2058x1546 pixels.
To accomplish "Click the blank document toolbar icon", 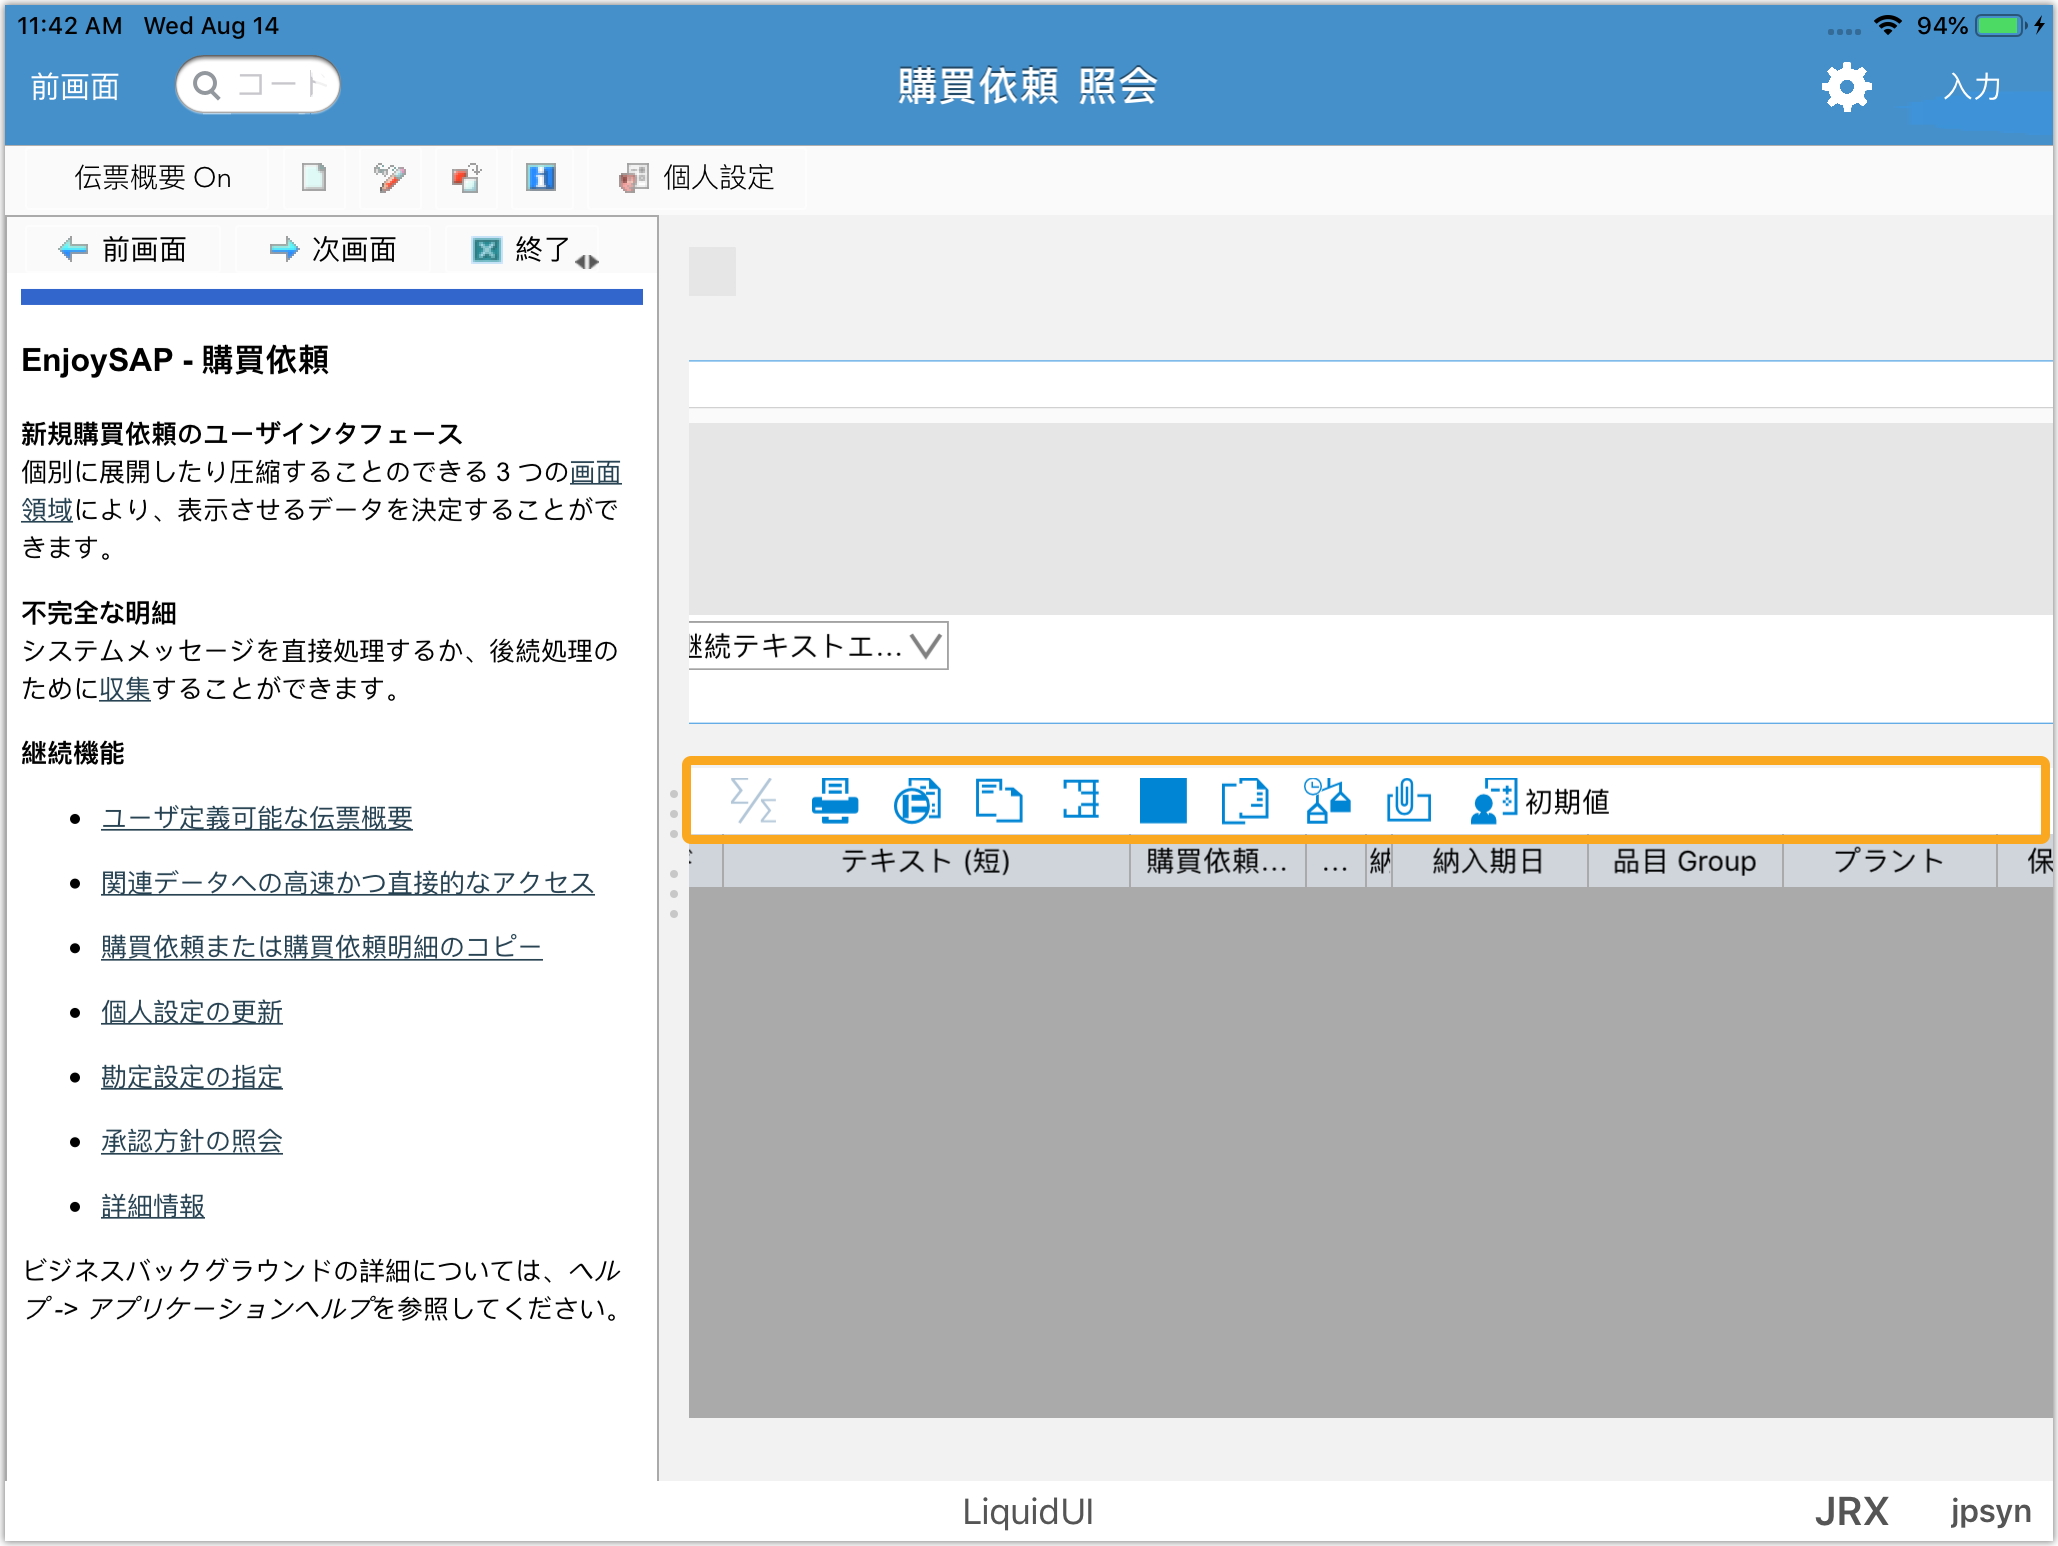I will point(314,178).
